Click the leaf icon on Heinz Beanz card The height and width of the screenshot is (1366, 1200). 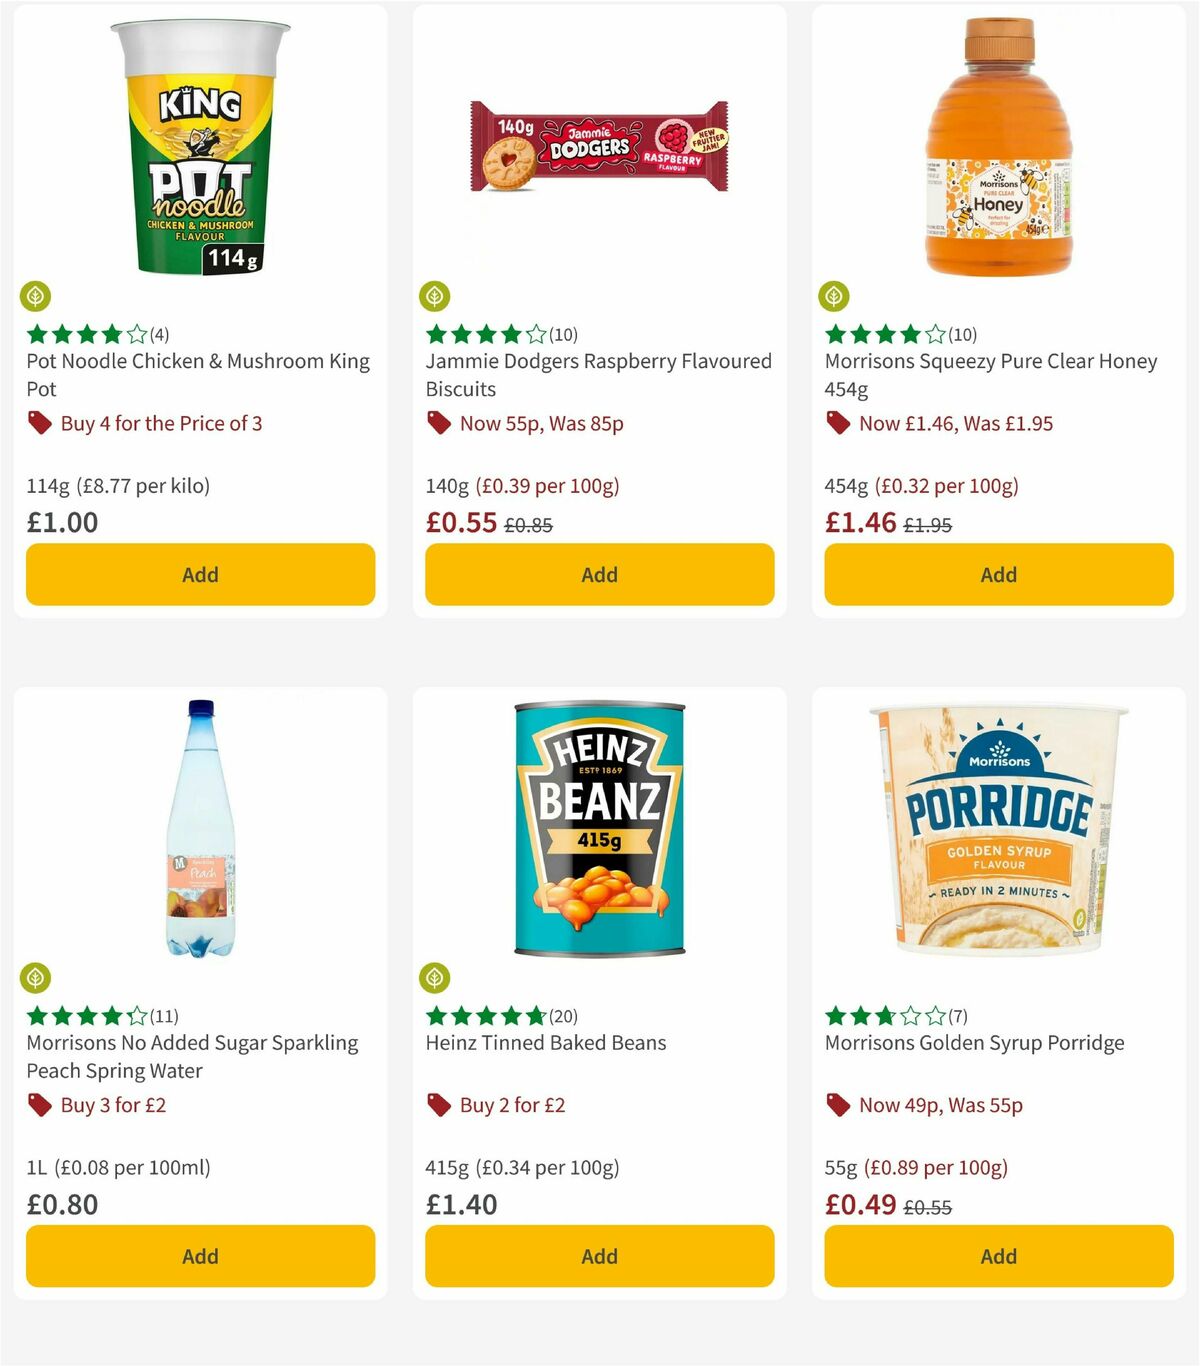[435, 976]
